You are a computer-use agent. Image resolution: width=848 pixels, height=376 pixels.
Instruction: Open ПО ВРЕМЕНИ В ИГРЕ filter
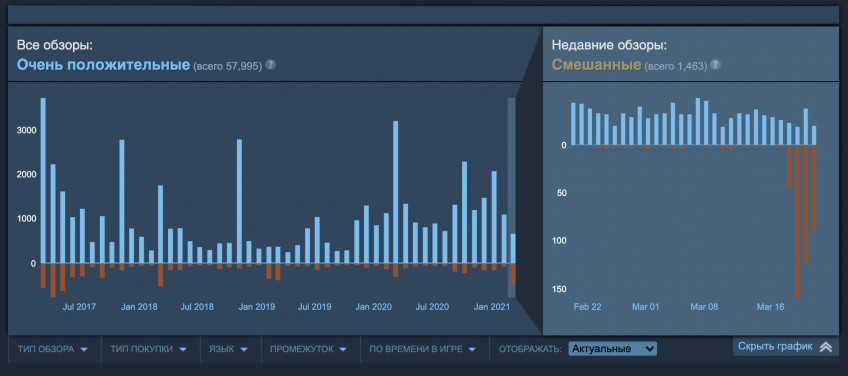coord(422,349)
